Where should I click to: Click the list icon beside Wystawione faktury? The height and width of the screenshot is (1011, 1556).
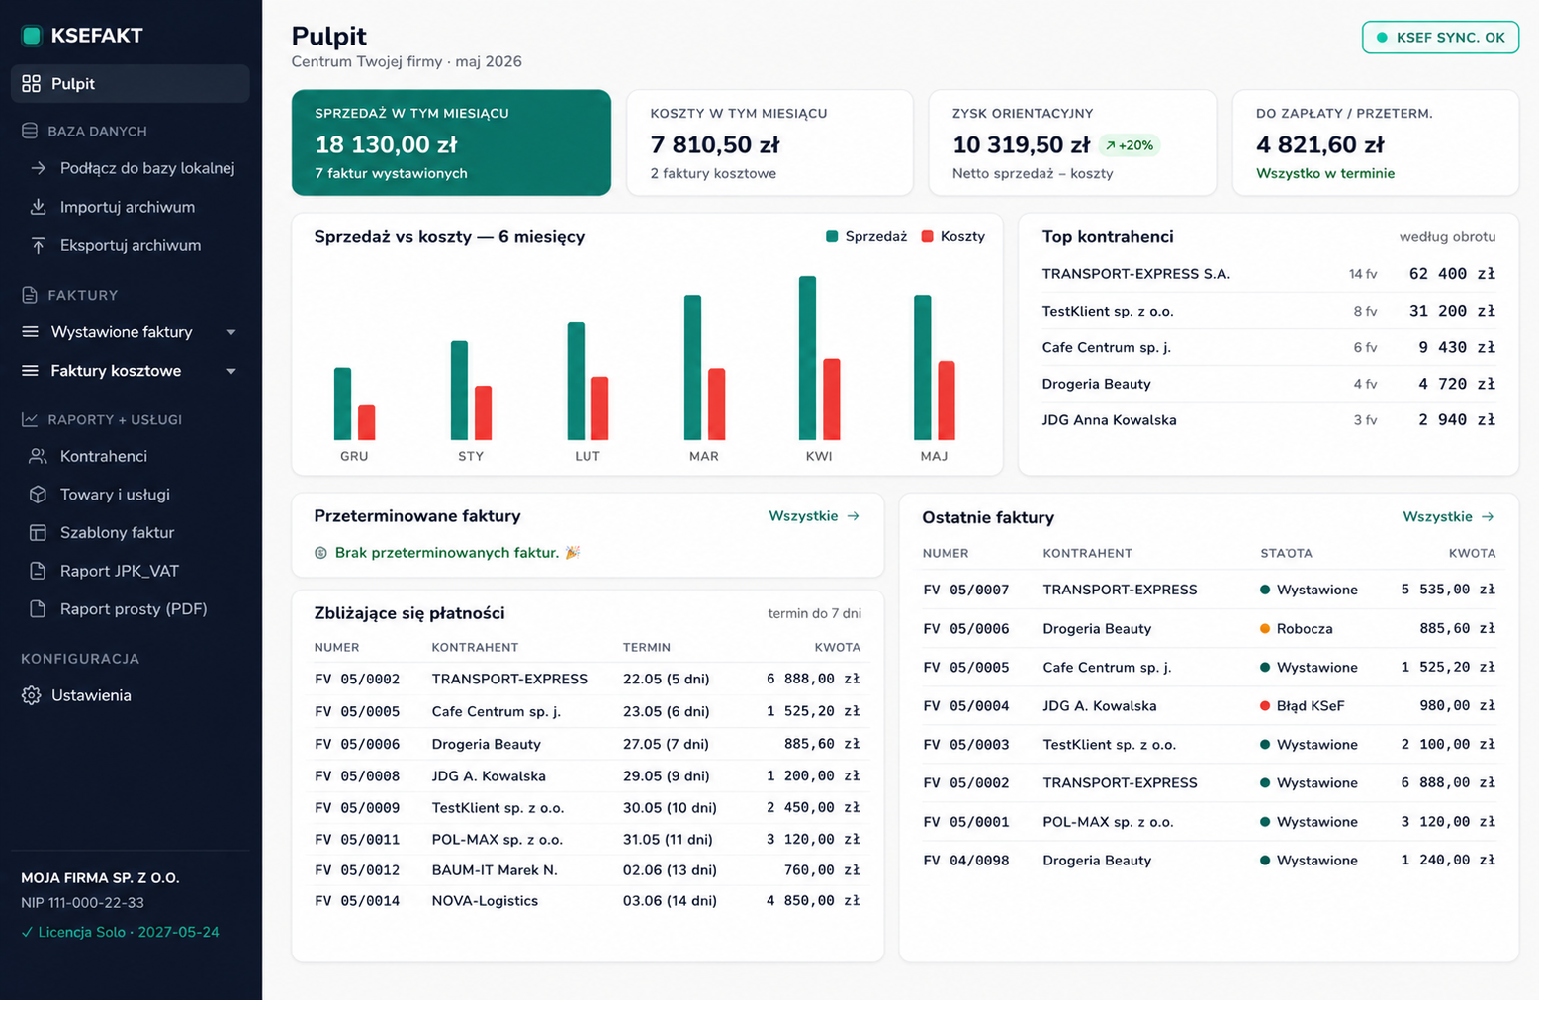click(31, 332)
